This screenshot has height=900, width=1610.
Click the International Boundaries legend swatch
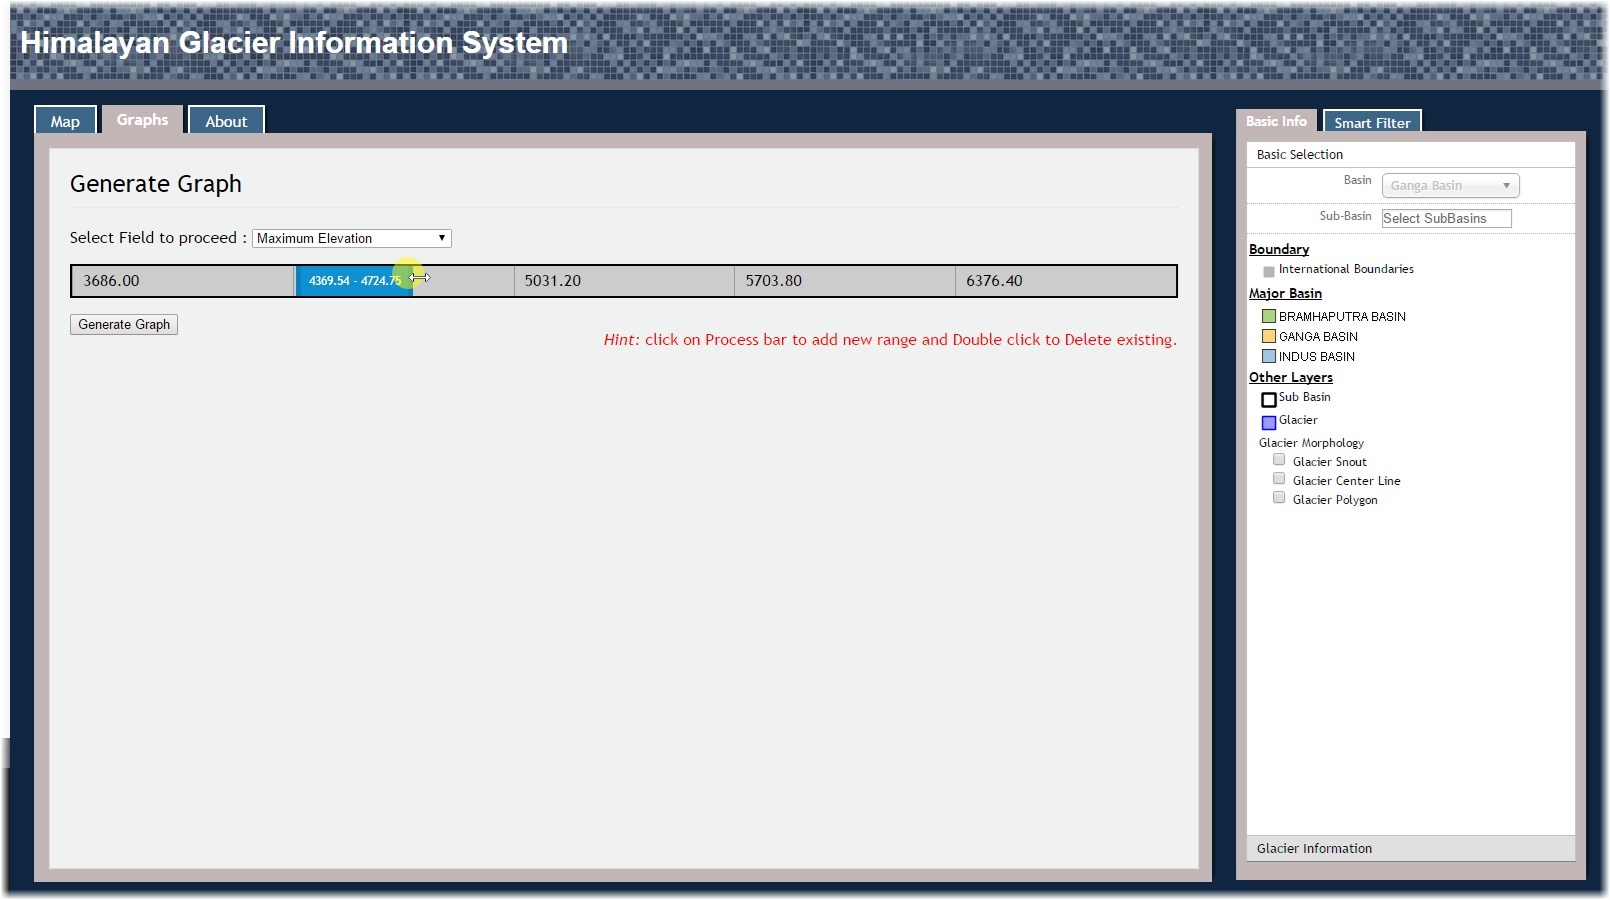[x=1268, y=271]
